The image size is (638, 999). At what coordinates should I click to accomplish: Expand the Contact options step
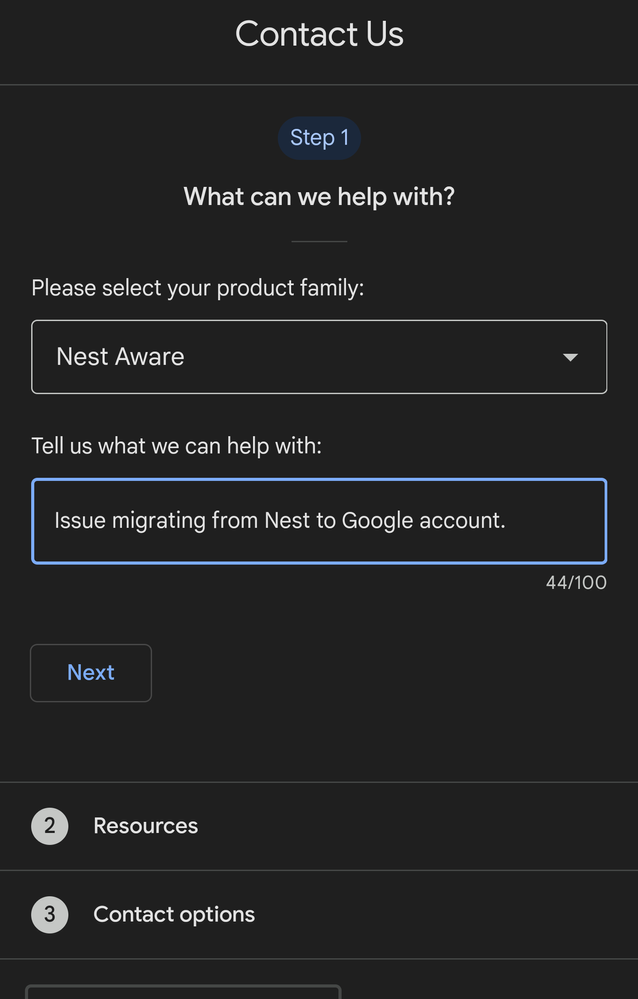coord(174,914)
